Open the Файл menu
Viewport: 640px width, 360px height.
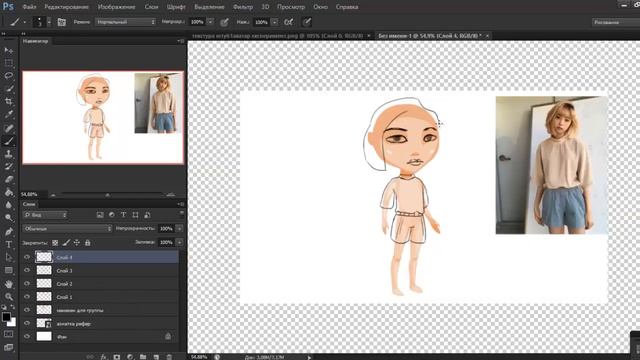(29, 7)
